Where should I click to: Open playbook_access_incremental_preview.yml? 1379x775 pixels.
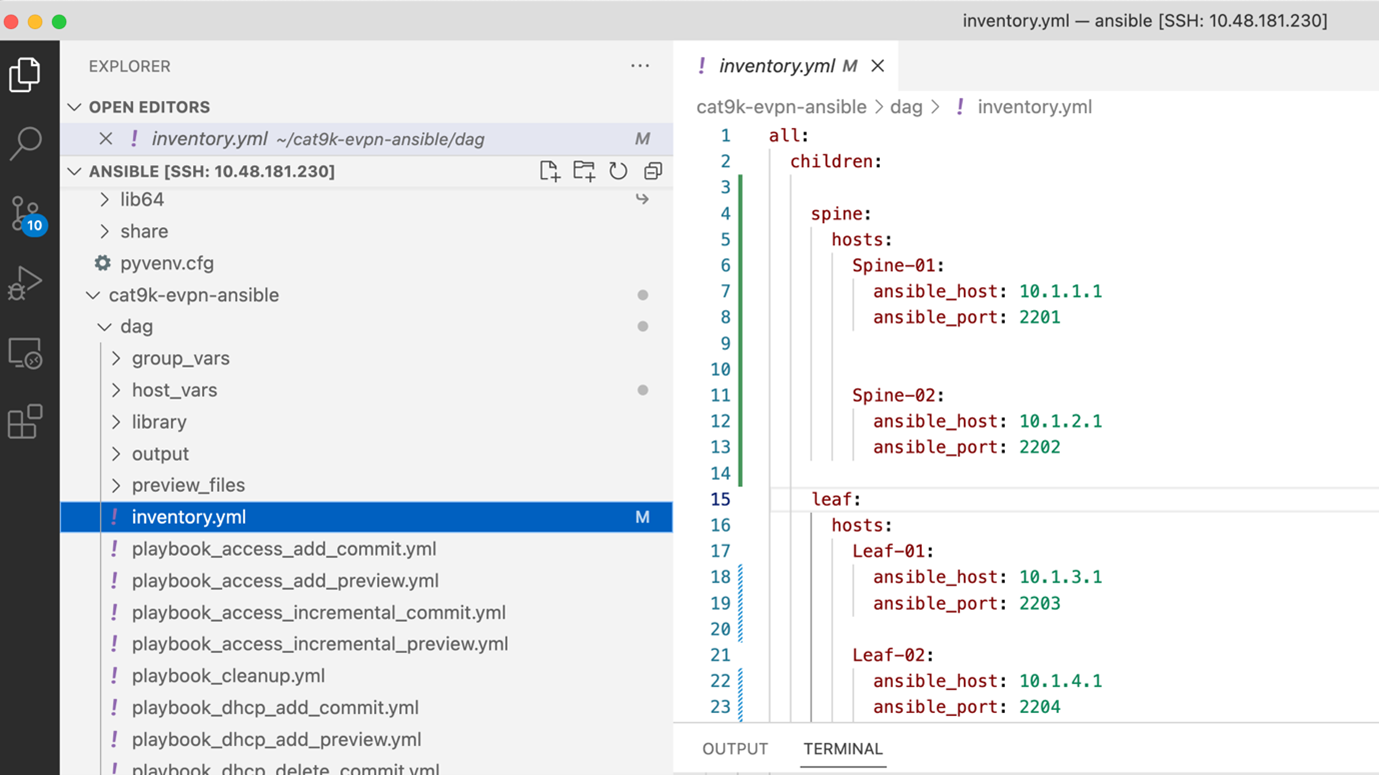pos(320,644)
